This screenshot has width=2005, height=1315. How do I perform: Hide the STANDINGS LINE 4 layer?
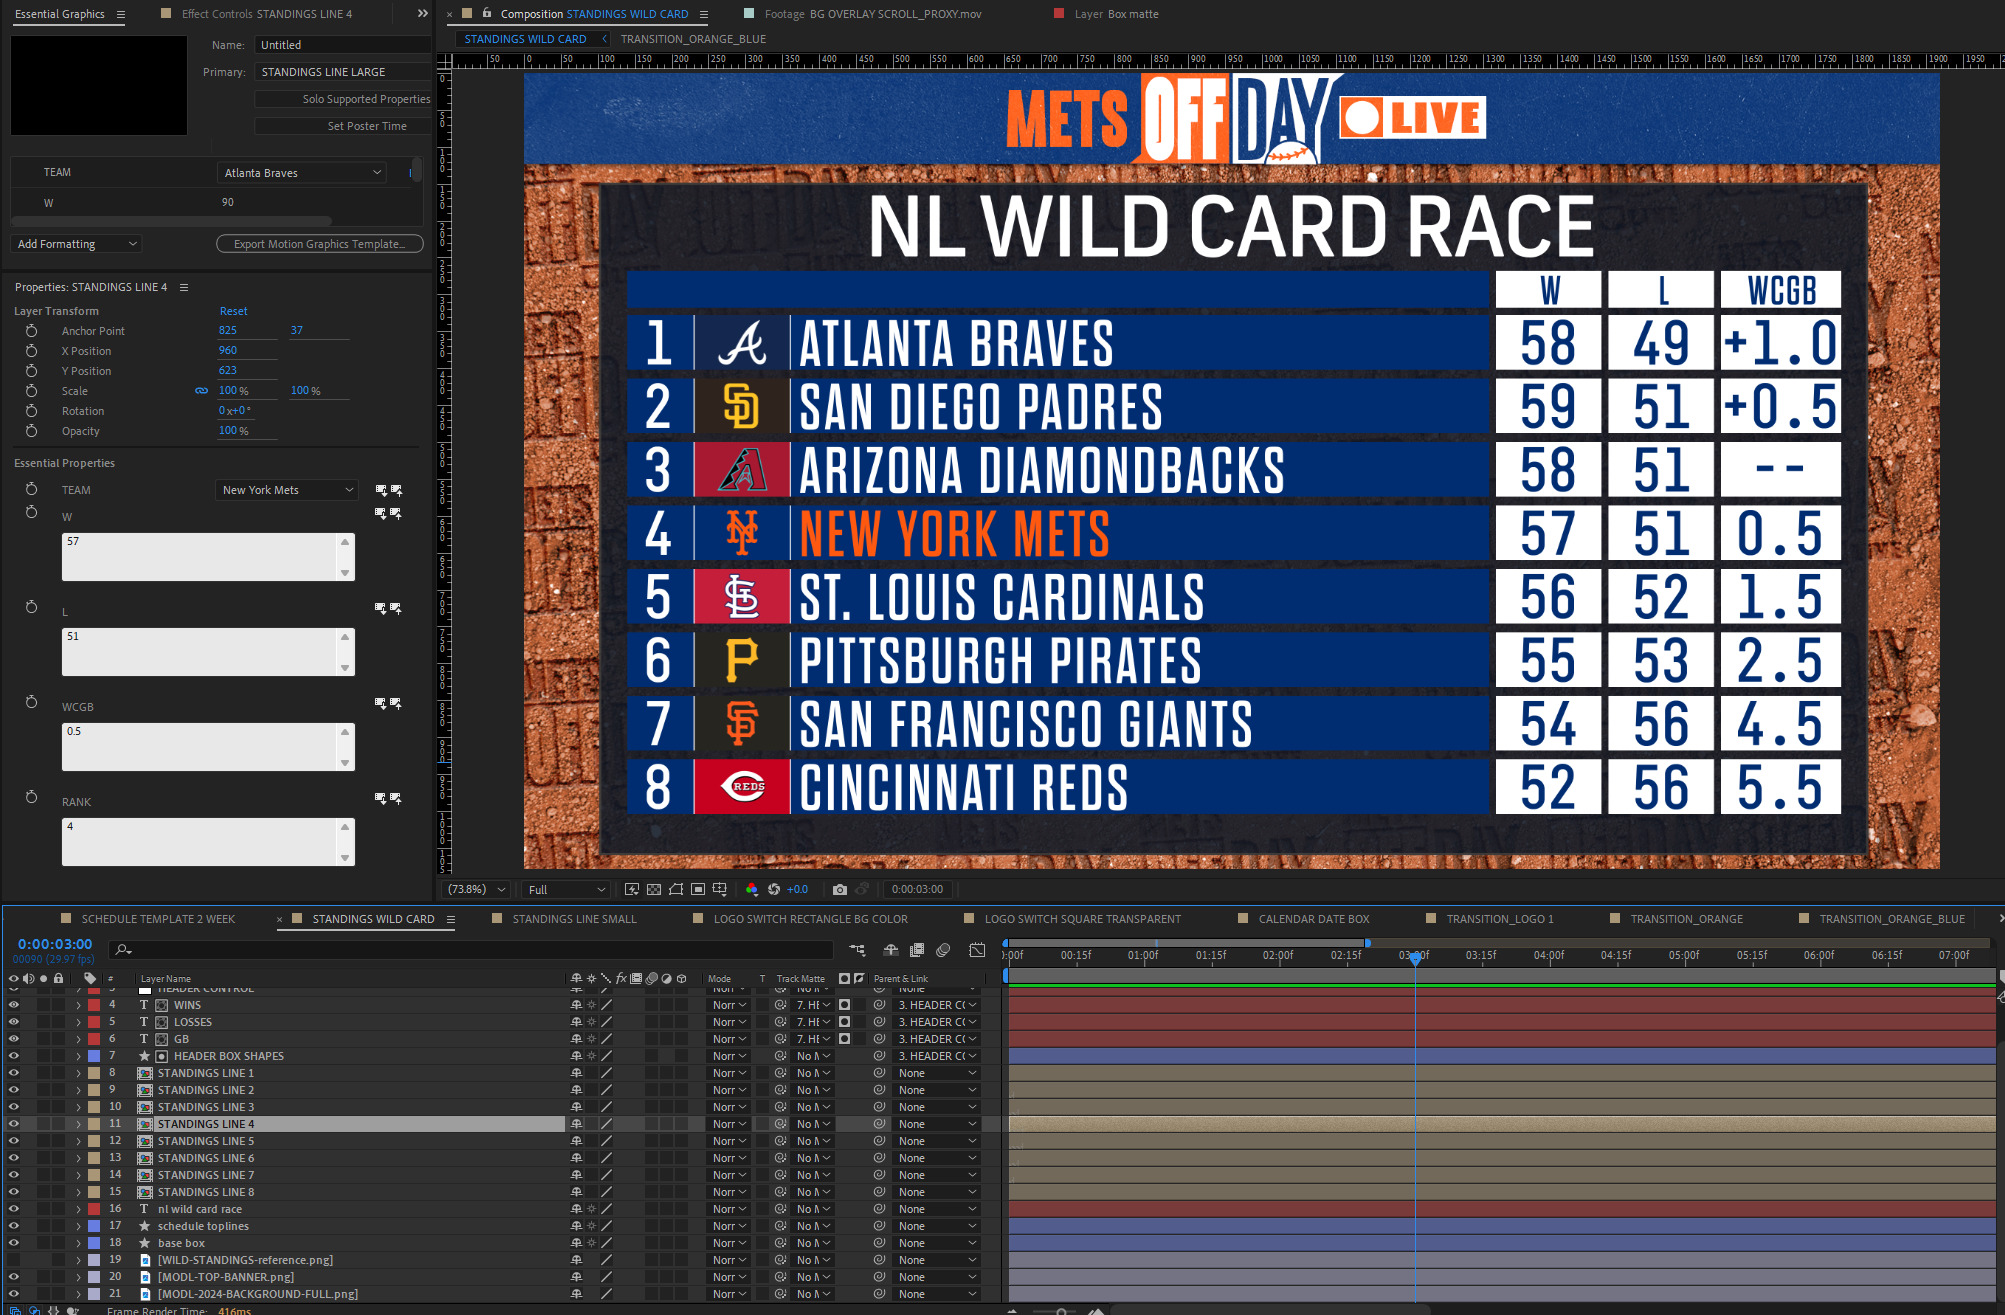click(x=14, y=1124)
